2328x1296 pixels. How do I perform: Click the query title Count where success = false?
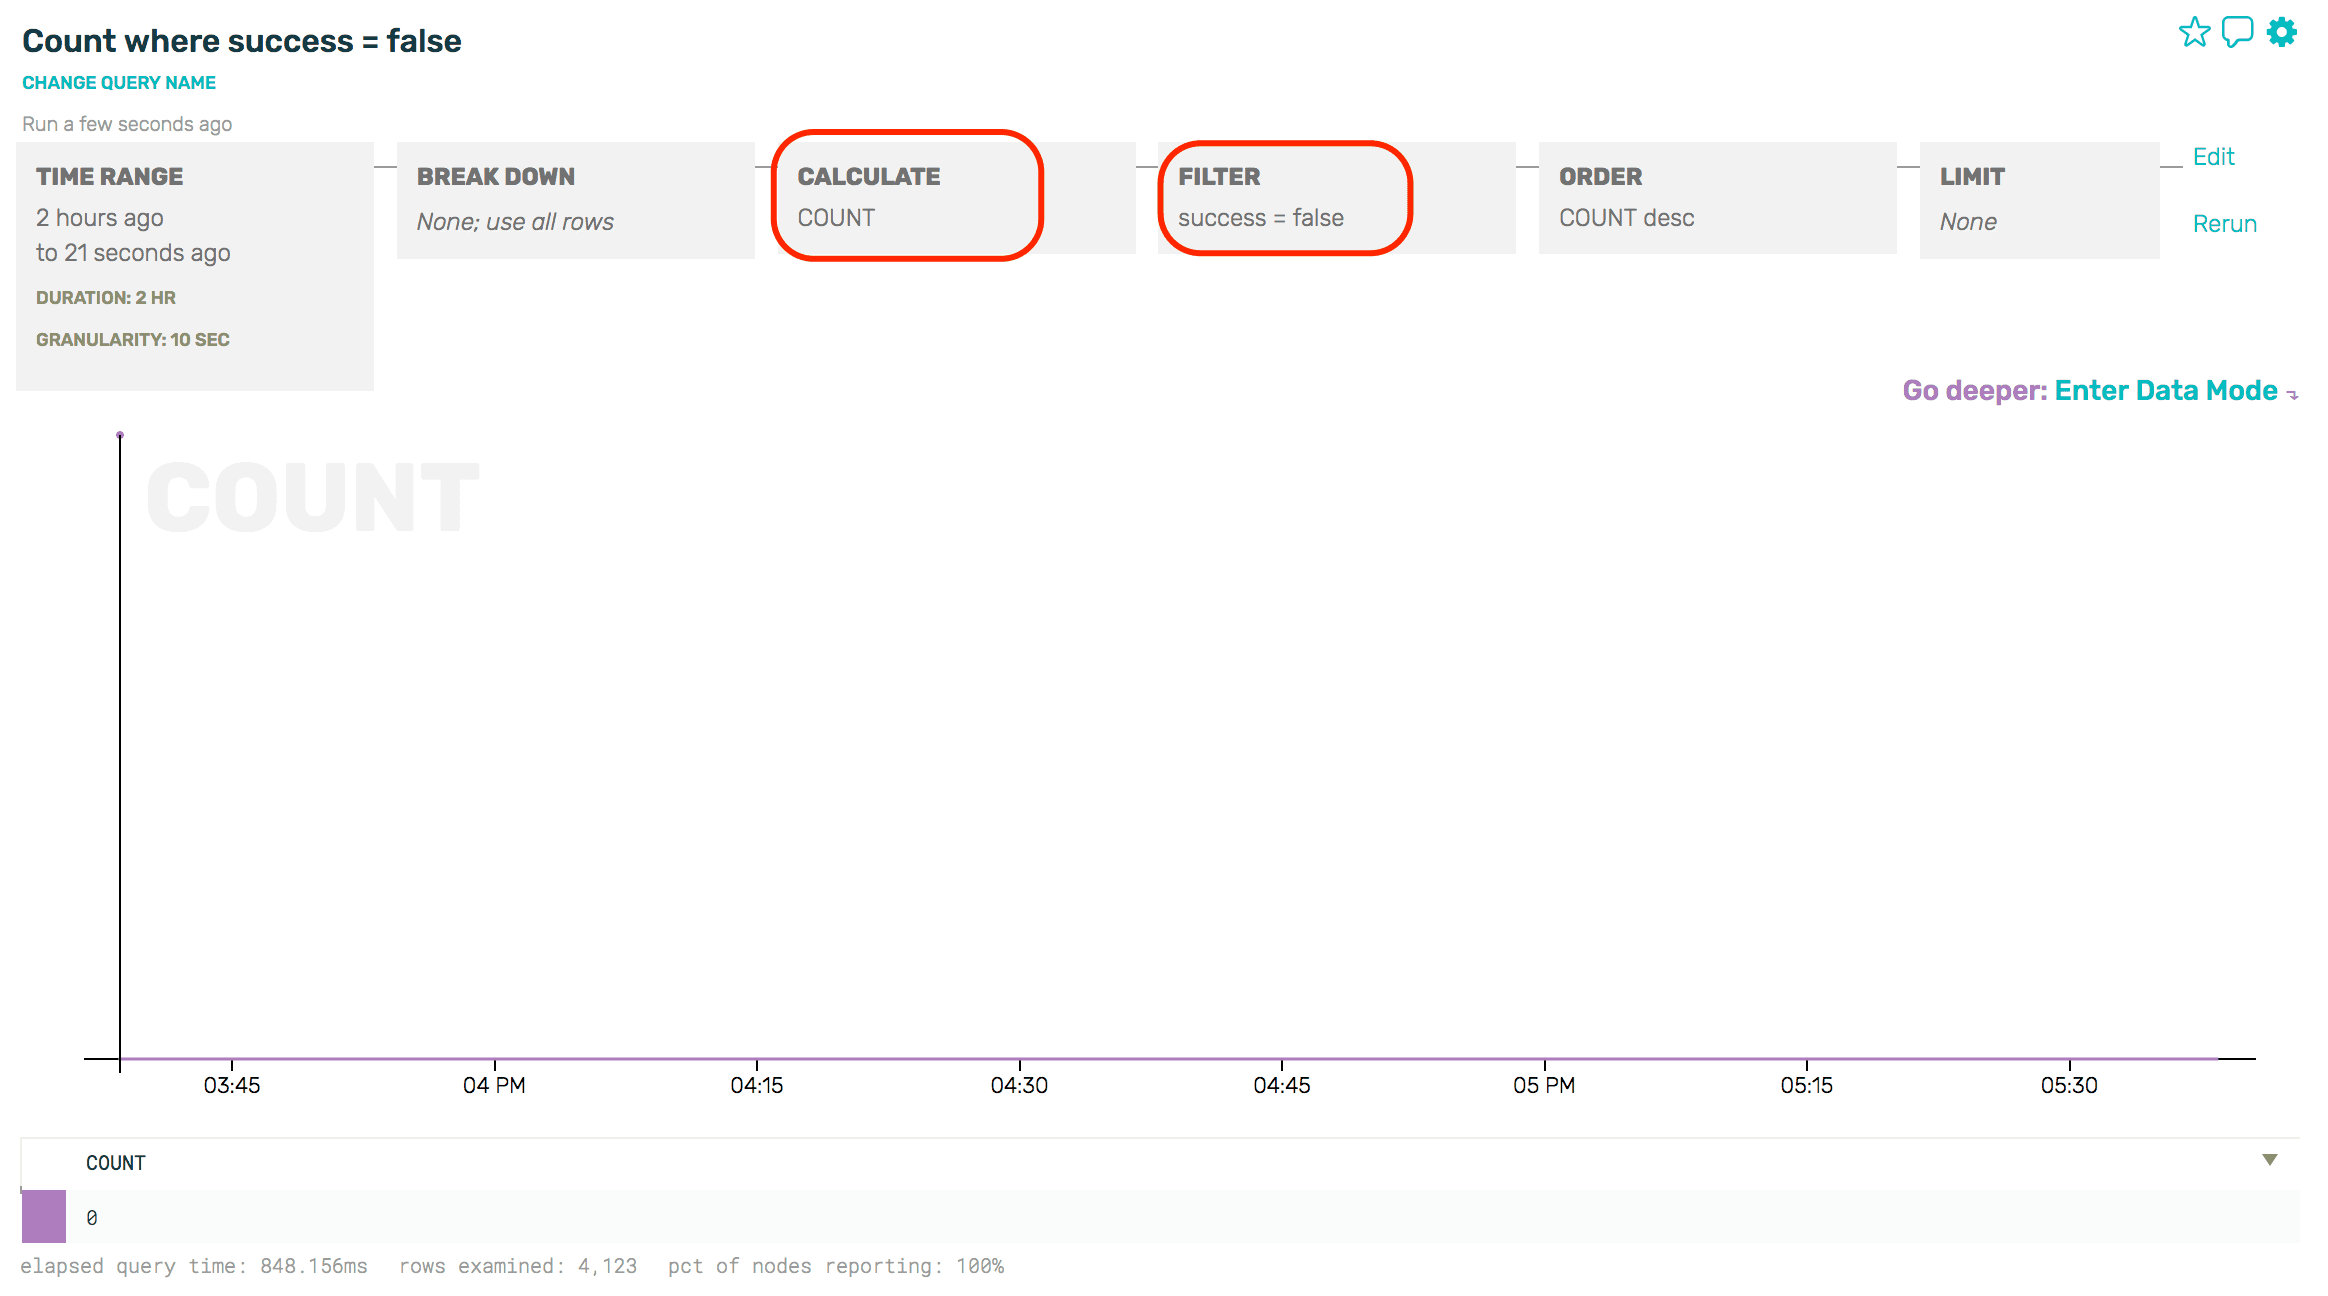click(x=241, y=40)
